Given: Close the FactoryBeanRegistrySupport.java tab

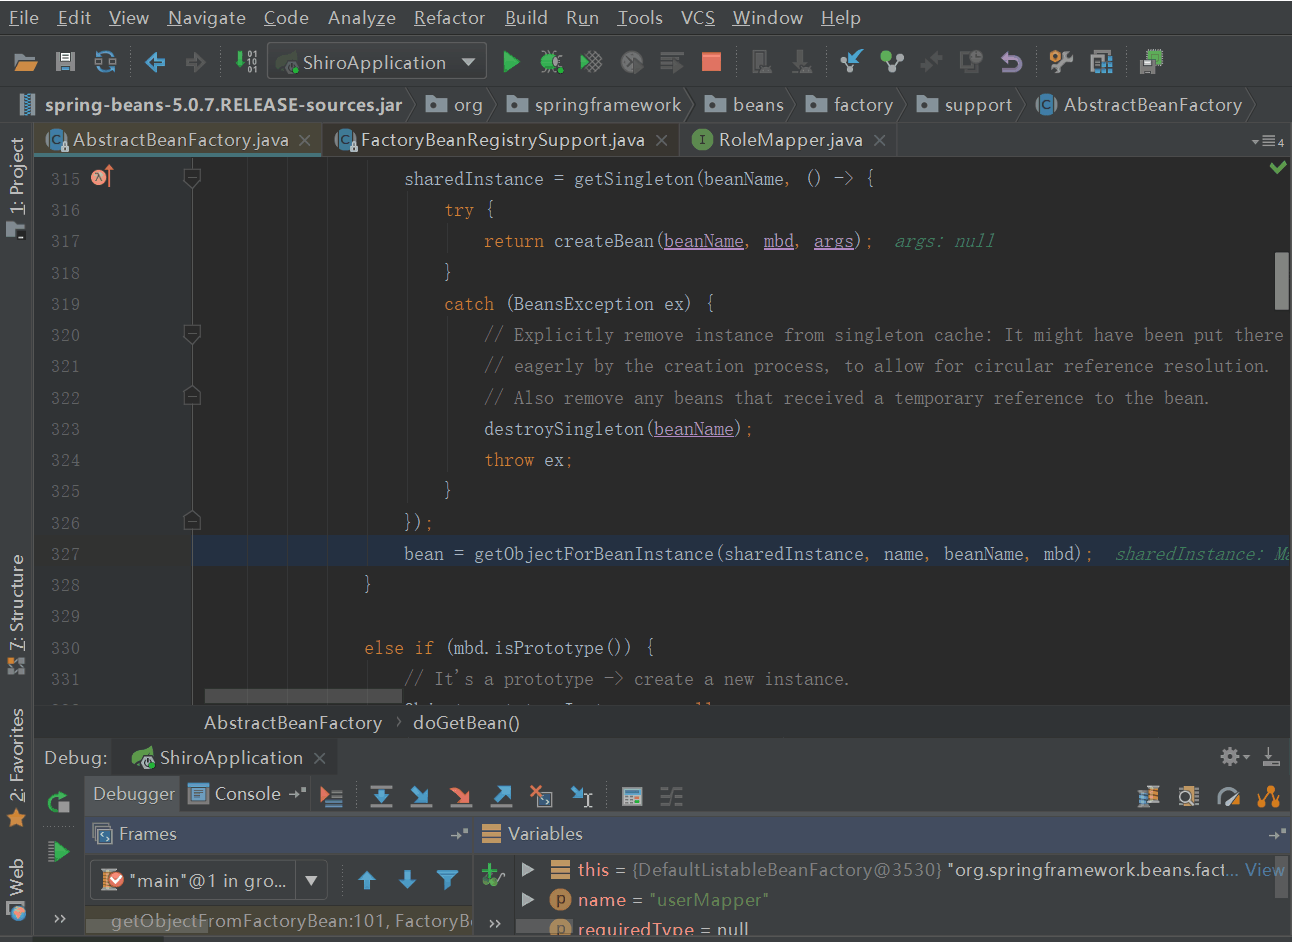Looking at the screenshot, I should [661, 141].
